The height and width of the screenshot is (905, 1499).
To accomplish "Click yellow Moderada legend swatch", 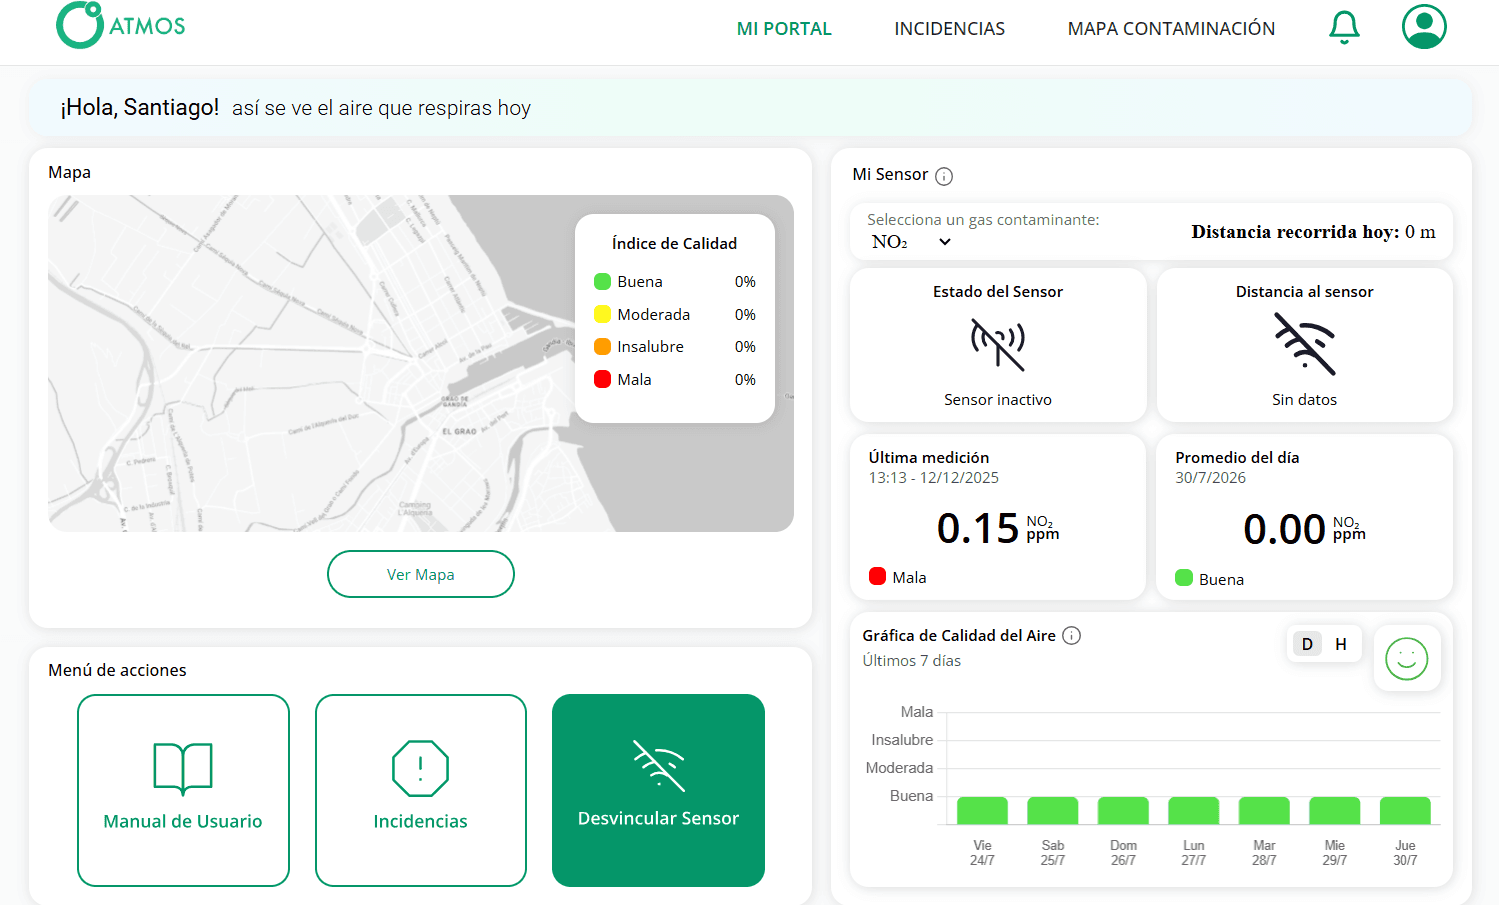I will (602, 314).
